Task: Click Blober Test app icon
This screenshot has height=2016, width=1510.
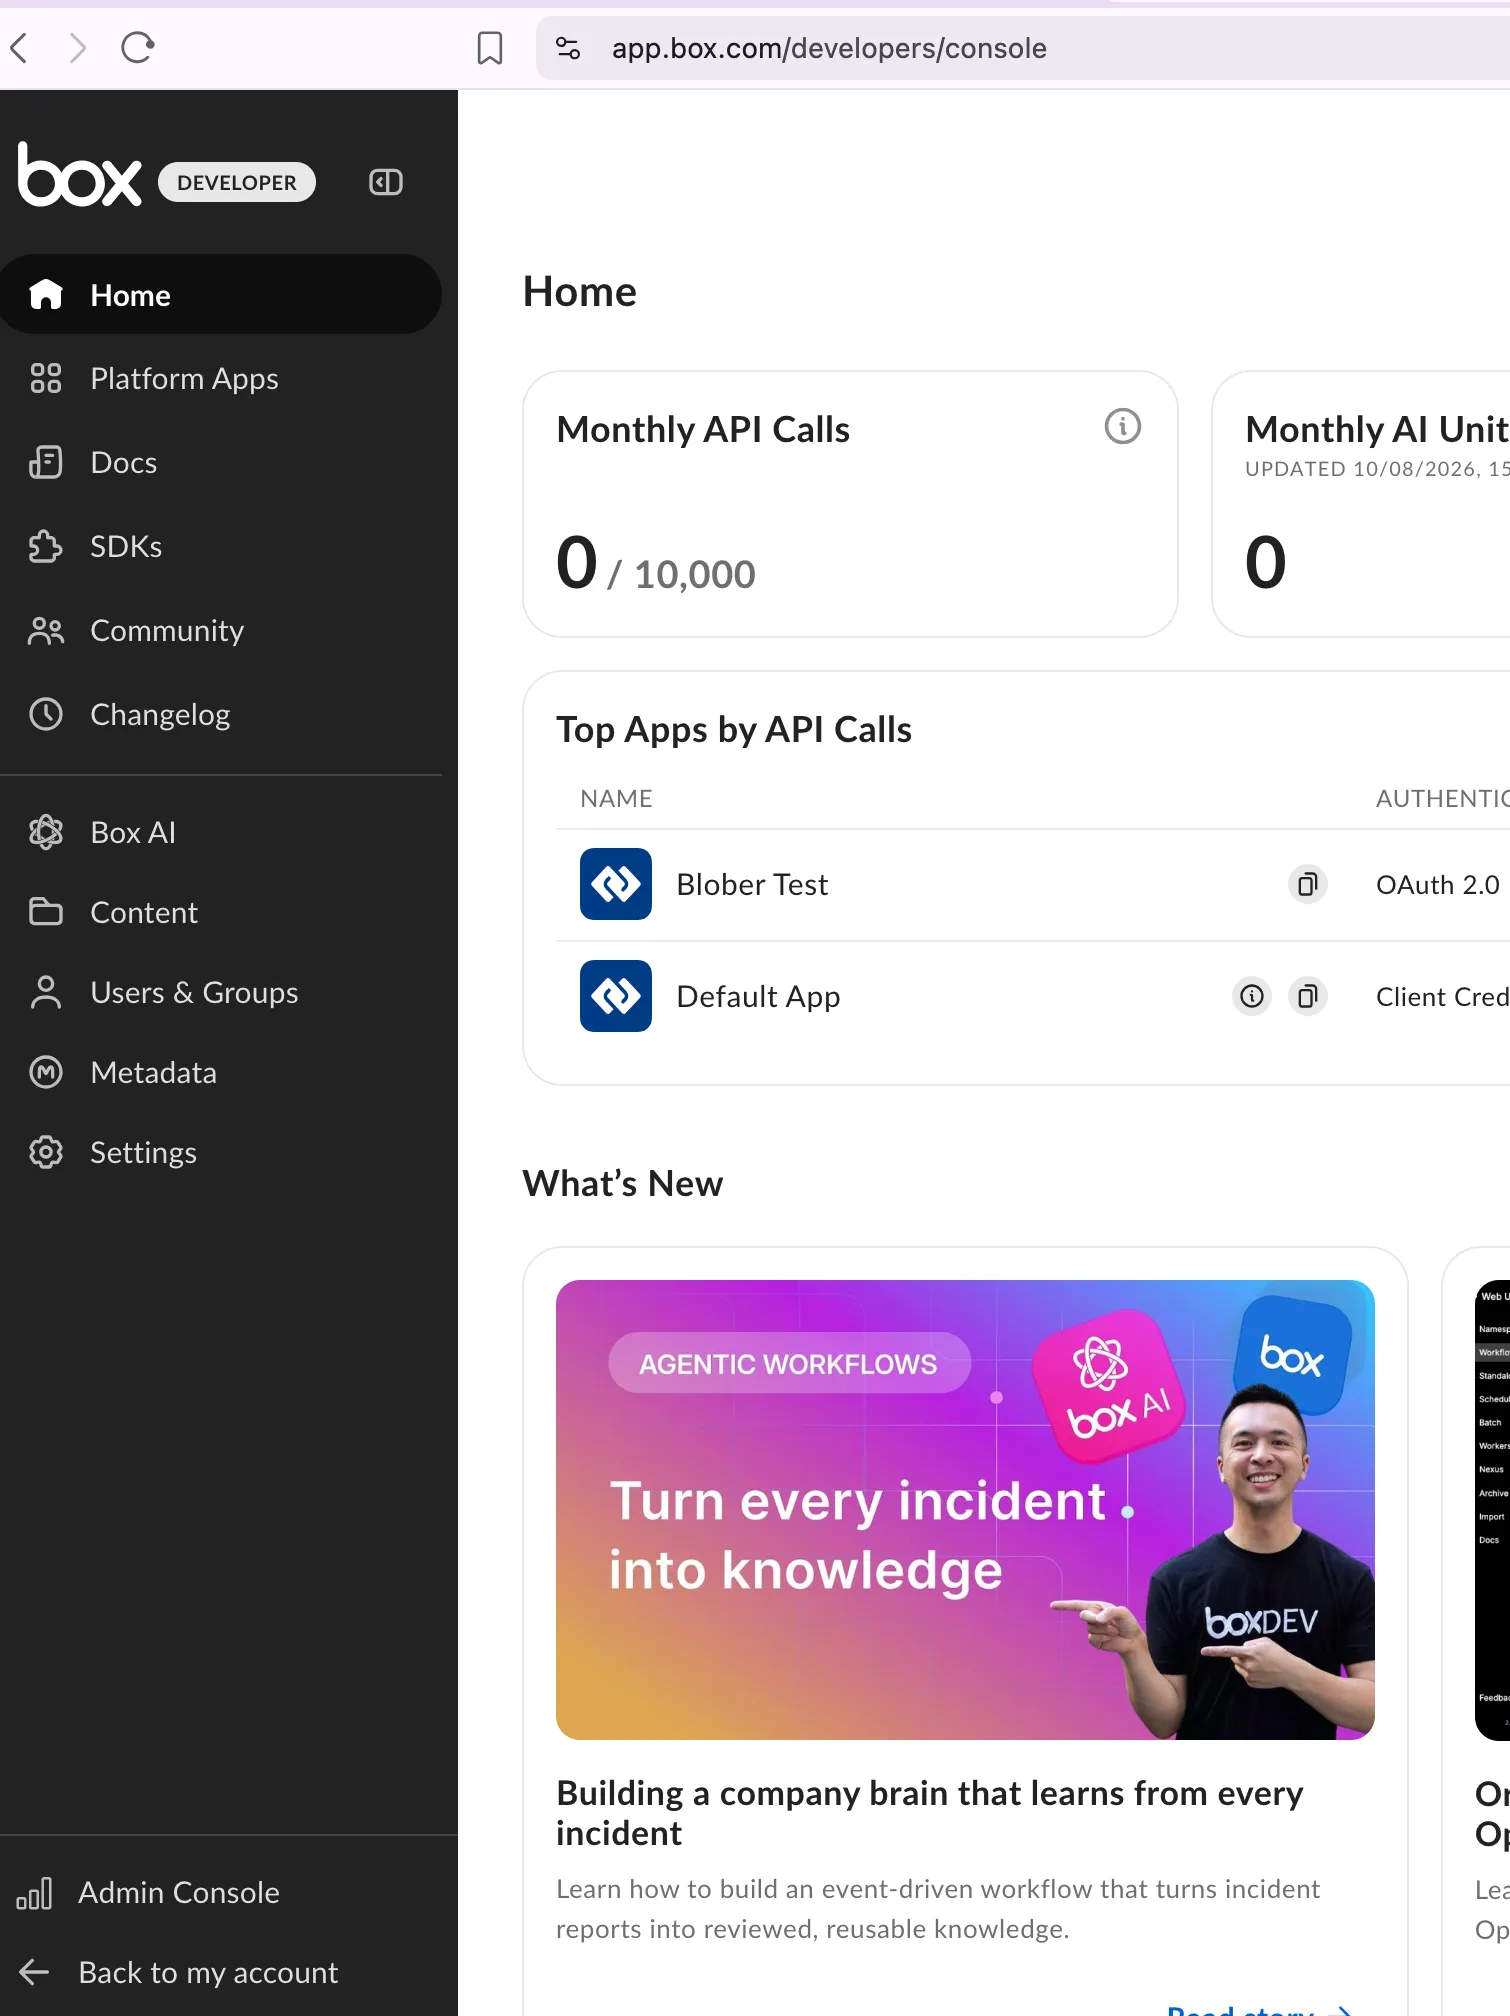Action: 616,884
